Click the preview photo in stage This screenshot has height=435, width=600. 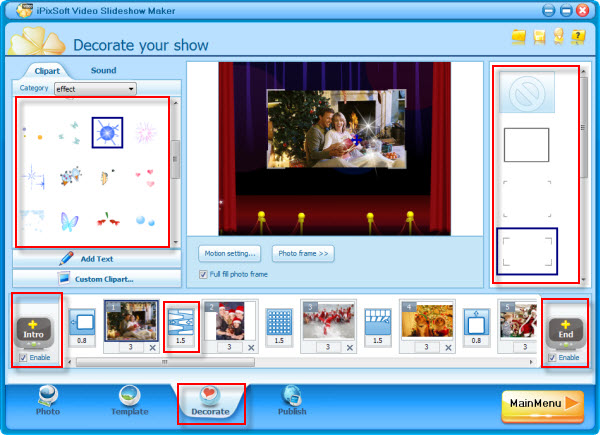[x=336, y=129]
